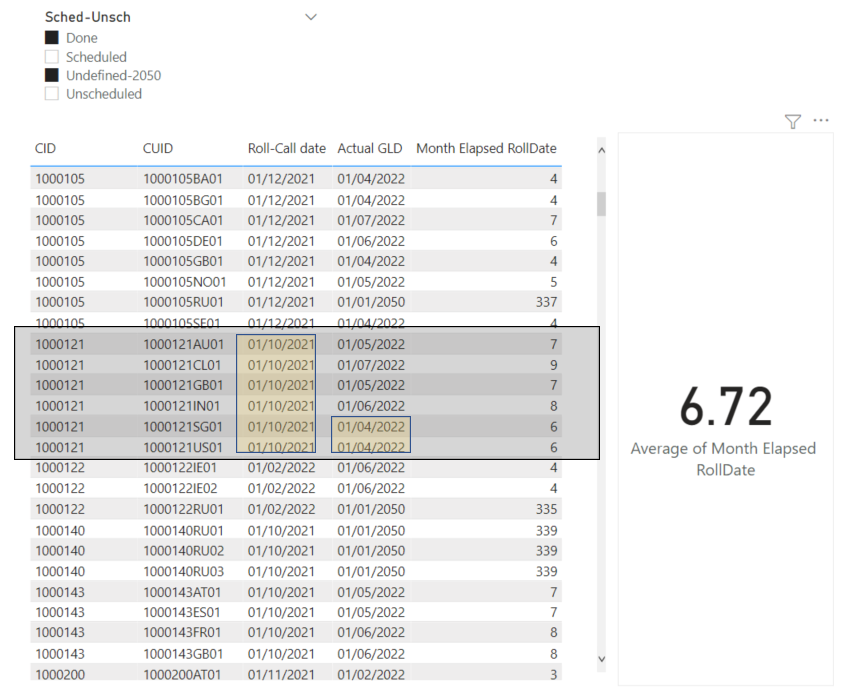Select cell 1000143AT01

point(182,592)
